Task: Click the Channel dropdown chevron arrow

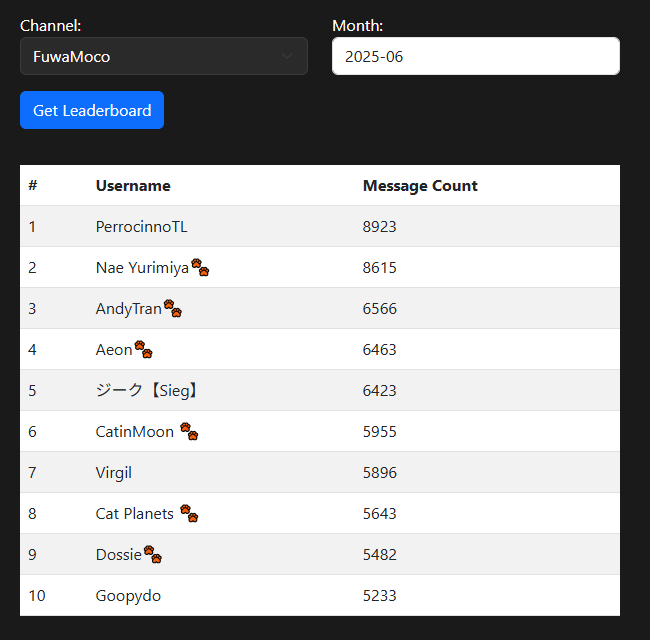Action: pos(287,57)
